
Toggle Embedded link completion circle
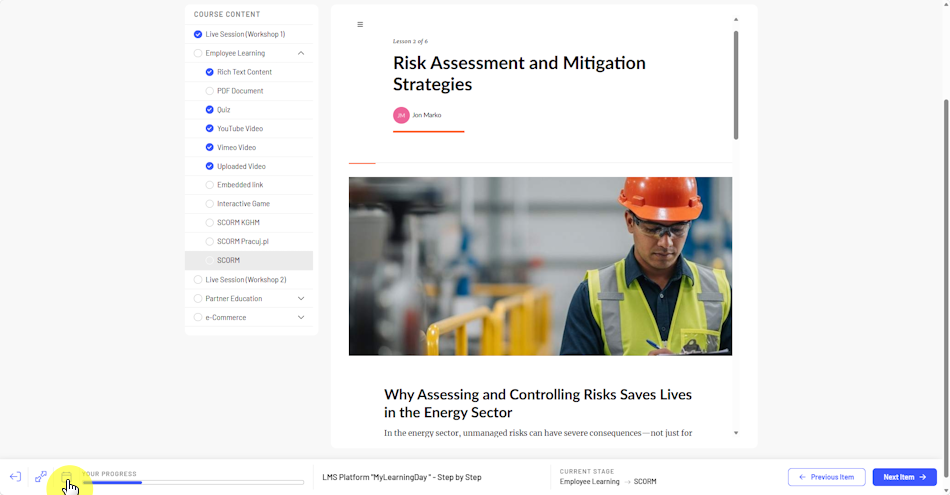(210, 185)
